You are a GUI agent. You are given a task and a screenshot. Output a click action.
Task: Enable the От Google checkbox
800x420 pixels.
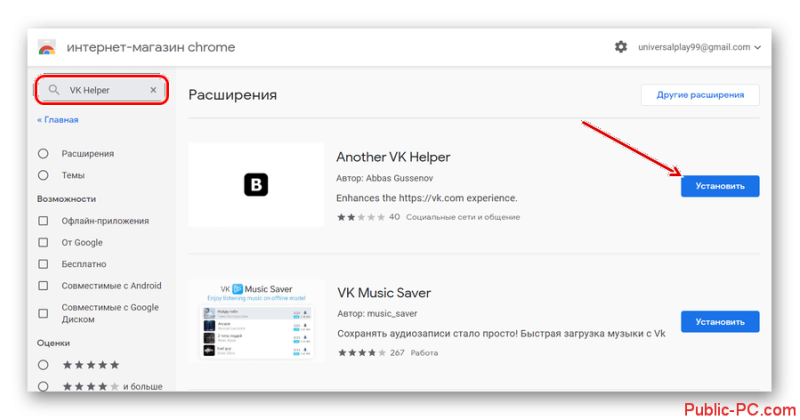pyautogui.click(x=43, y=242)
